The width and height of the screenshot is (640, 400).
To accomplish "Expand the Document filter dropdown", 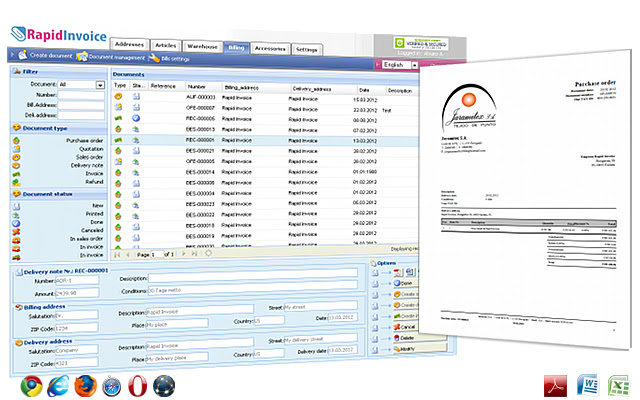I will [x=100, y=85].
